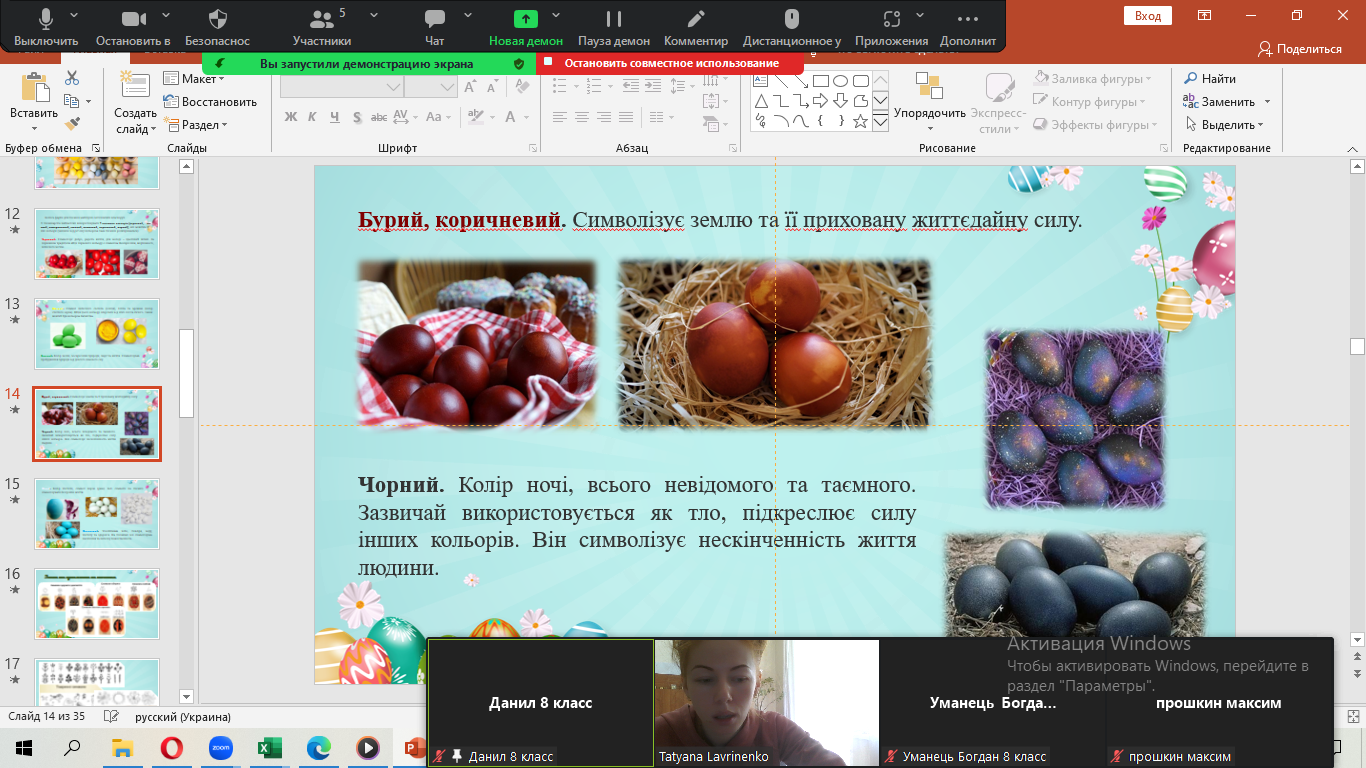1366x768 pixels.
Task: Select the Format Painter brush
Action: point(72,124)
